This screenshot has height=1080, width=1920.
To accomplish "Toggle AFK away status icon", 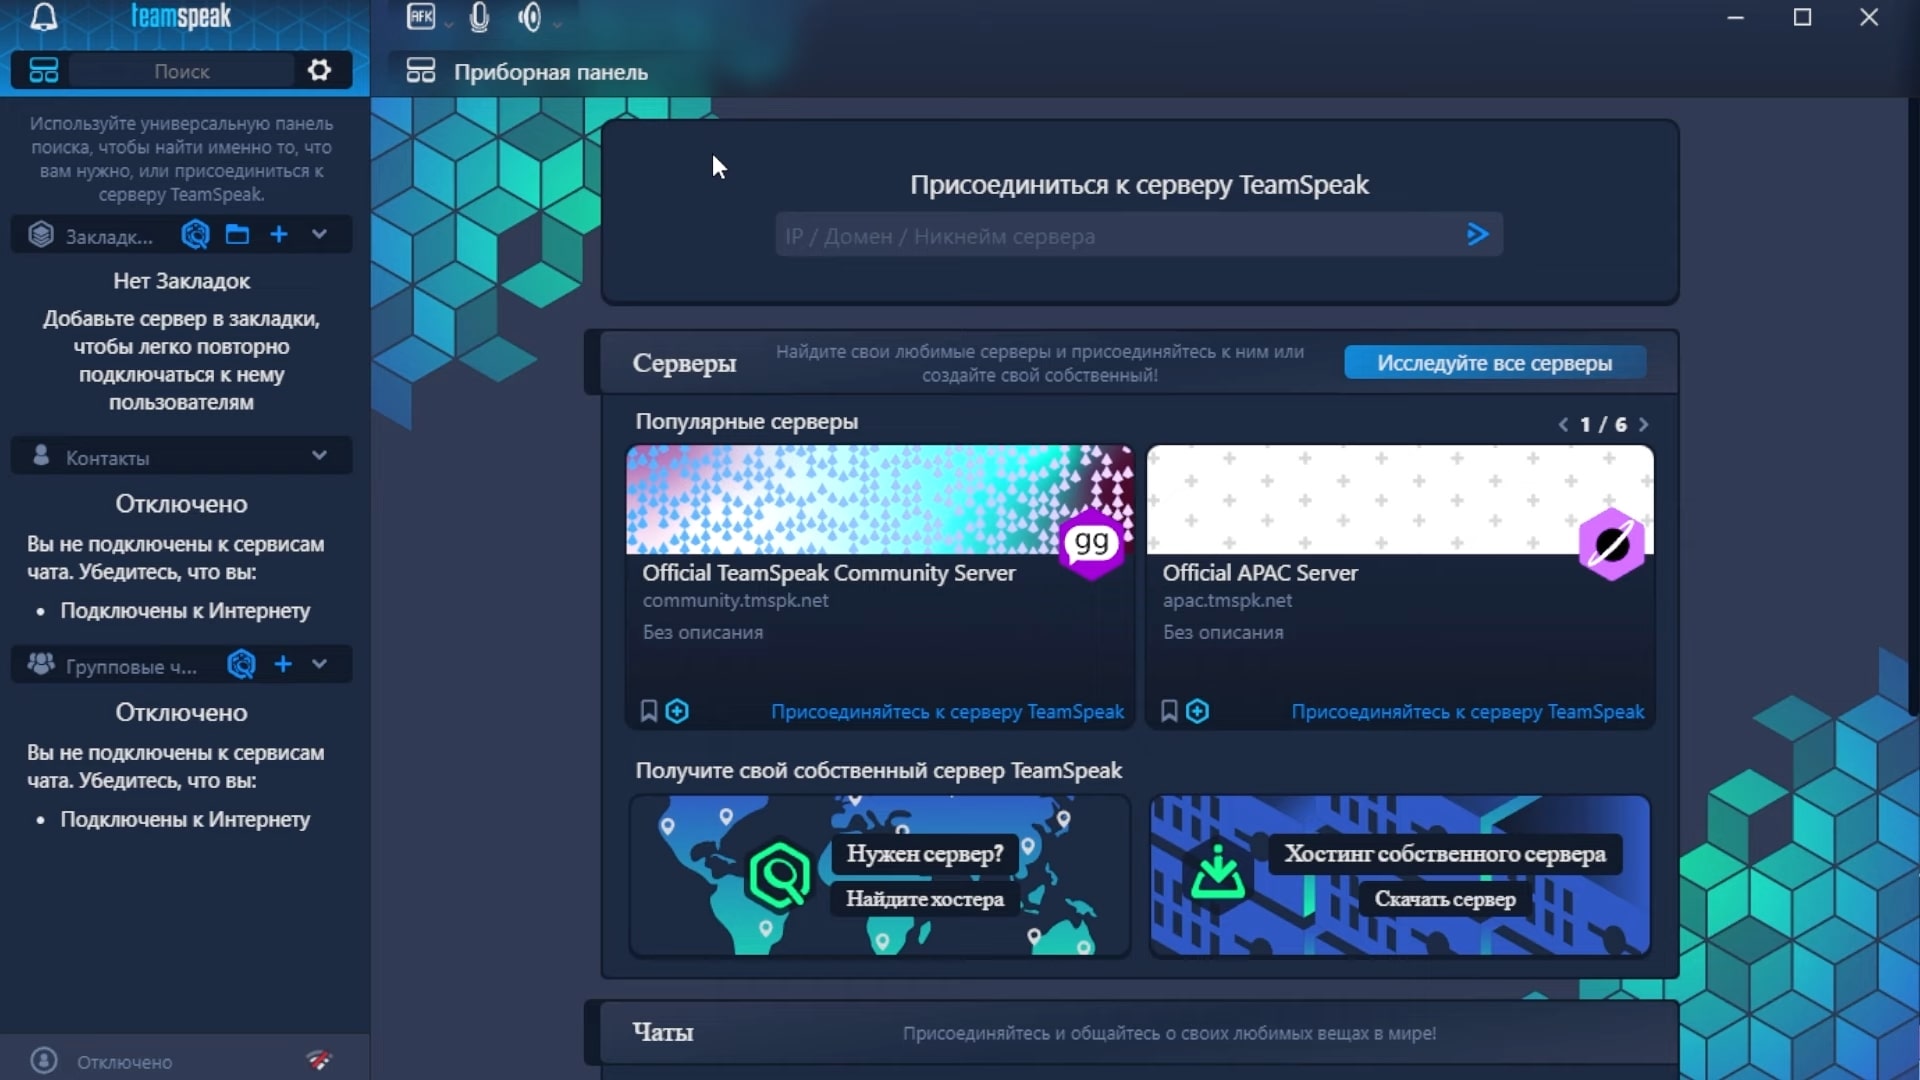I will (x=421, y=16).
